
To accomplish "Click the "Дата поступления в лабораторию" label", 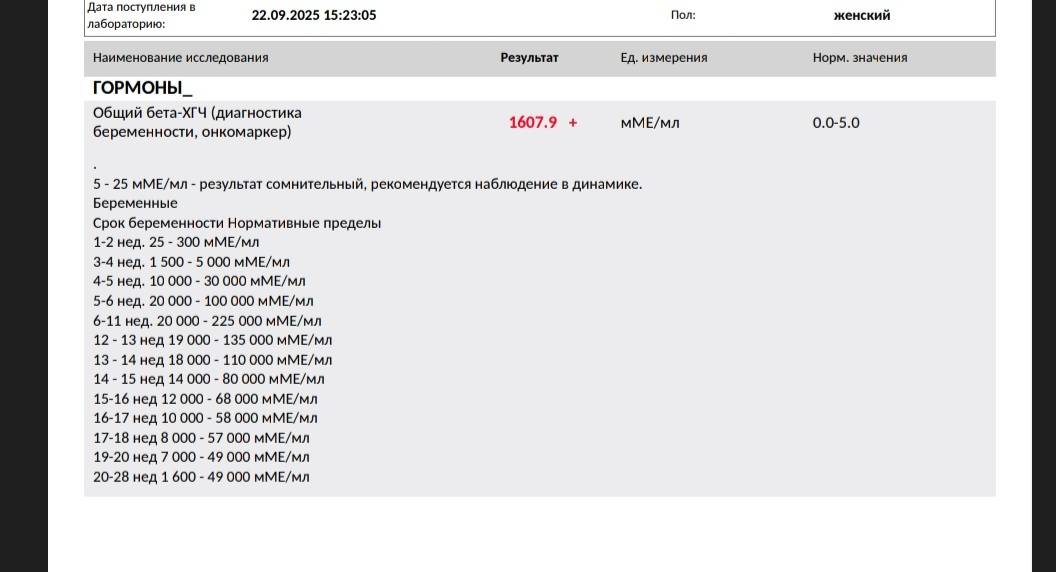I will tap(141, 14).
